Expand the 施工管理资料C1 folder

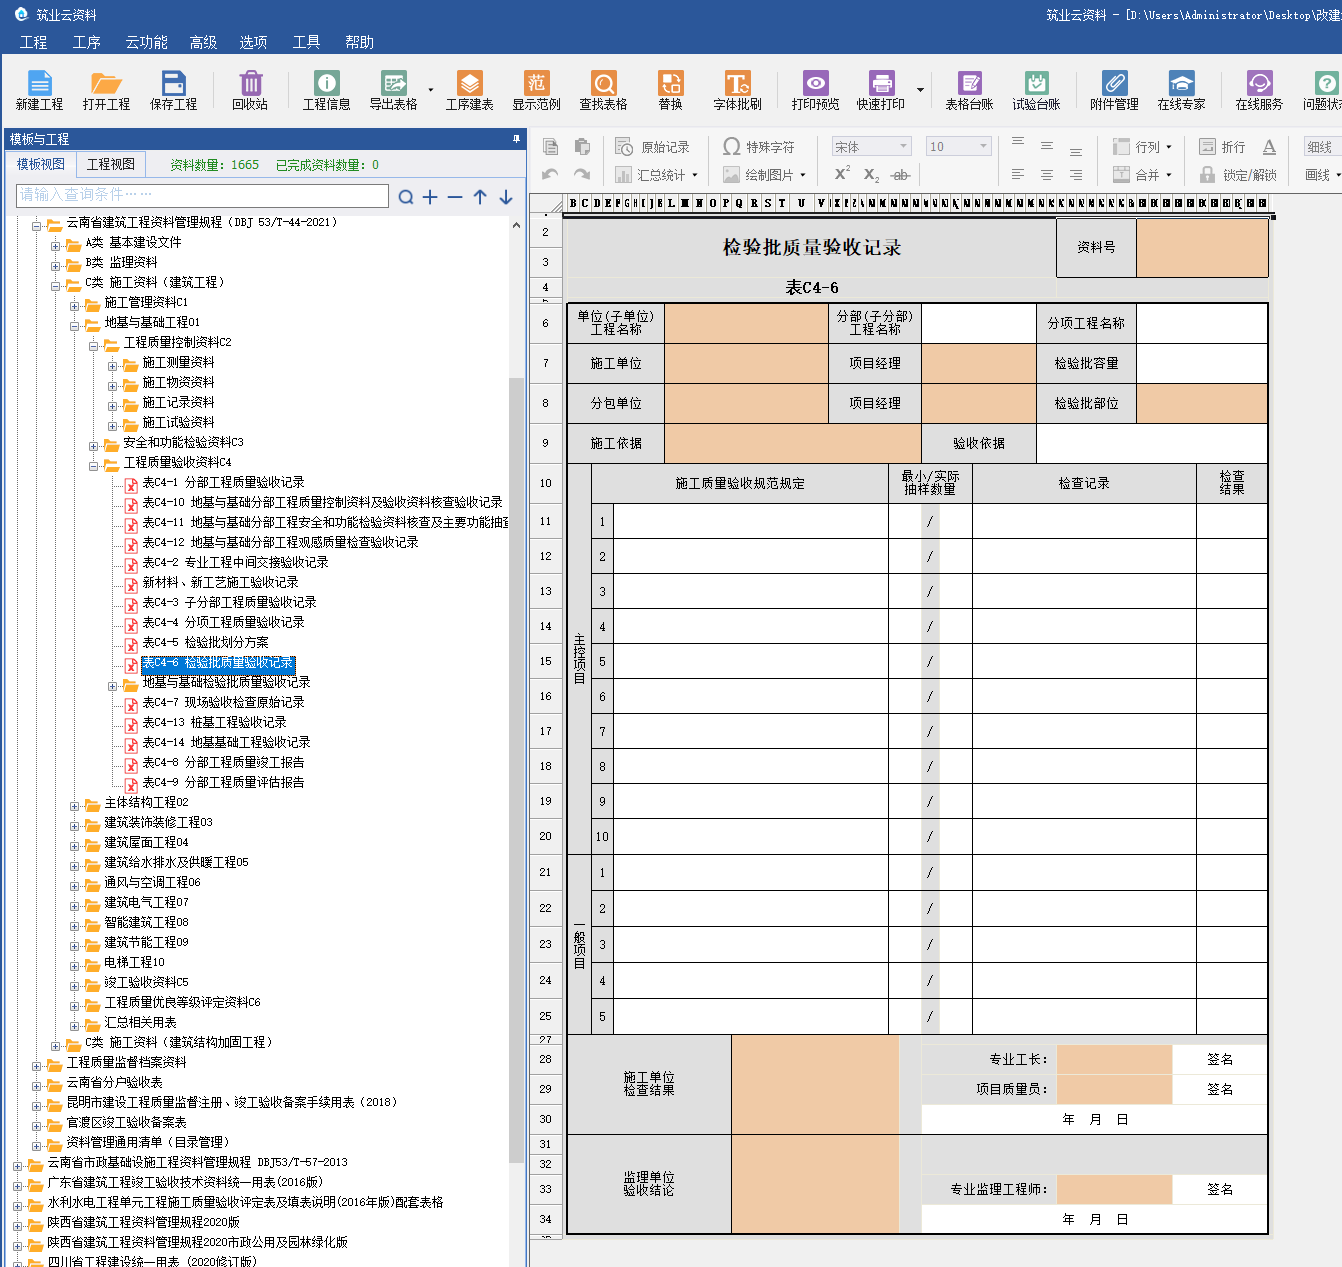[75, 306]
